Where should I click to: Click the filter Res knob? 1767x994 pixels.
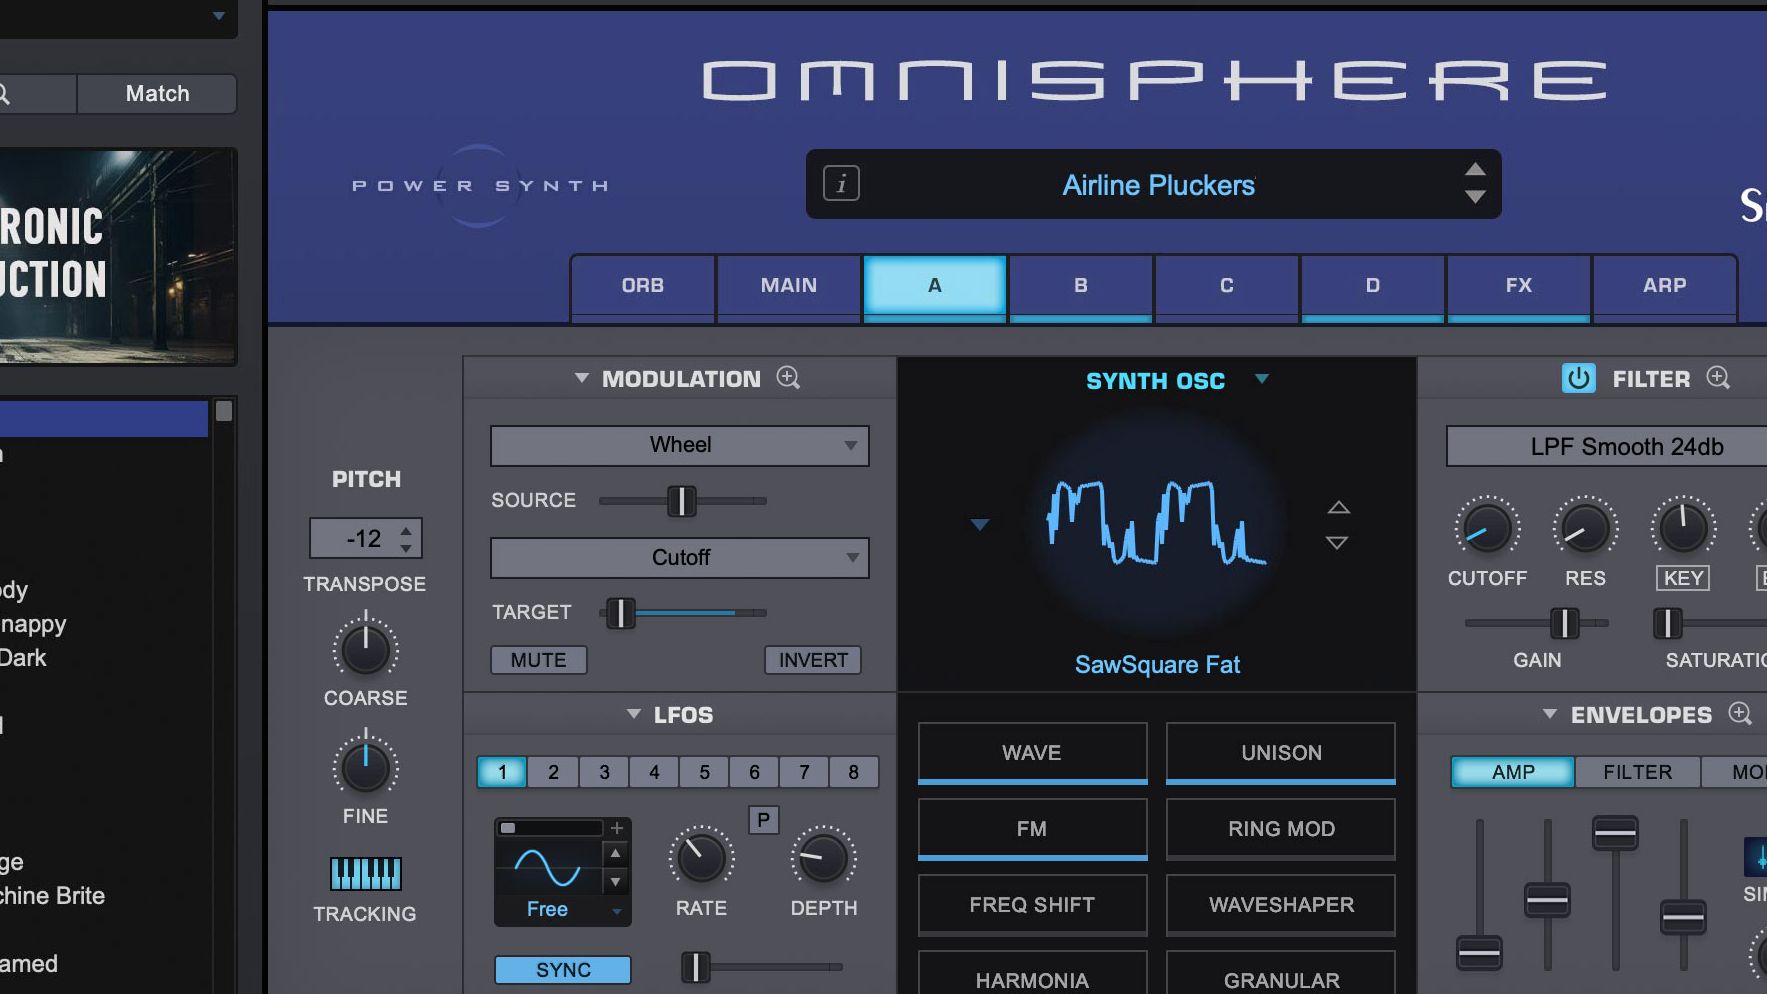1585,528
